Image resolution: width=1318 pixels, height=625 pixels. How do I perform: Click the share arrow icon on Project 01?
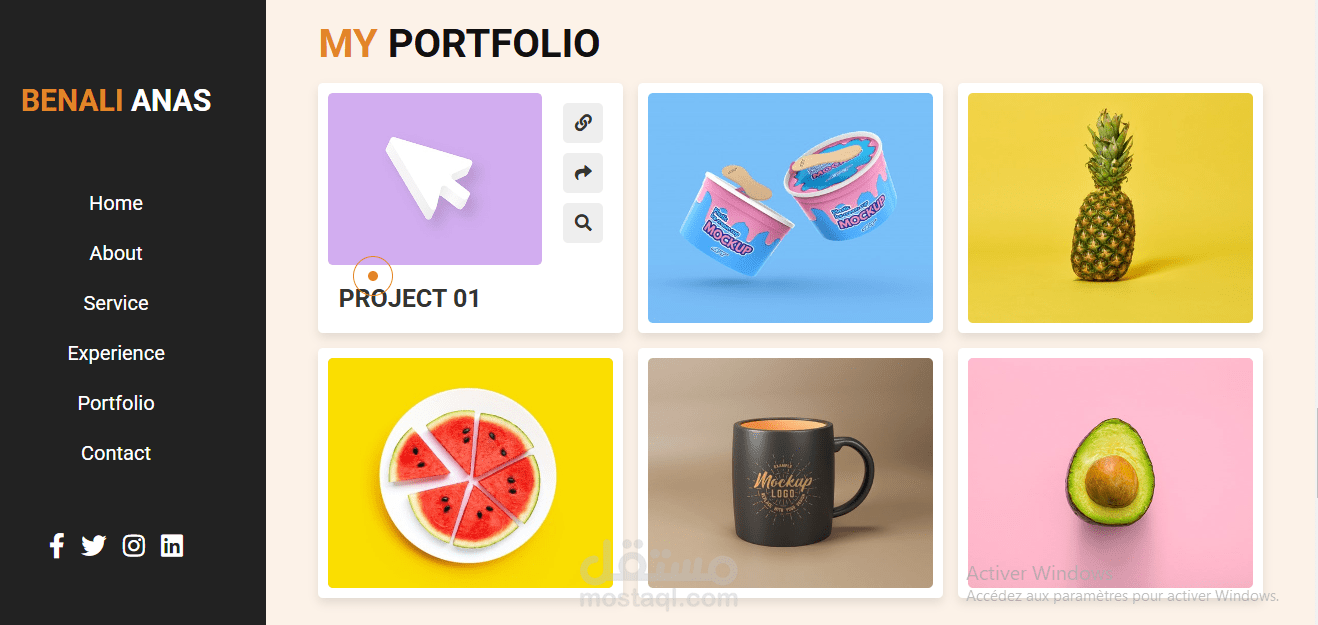pos(583,173)
